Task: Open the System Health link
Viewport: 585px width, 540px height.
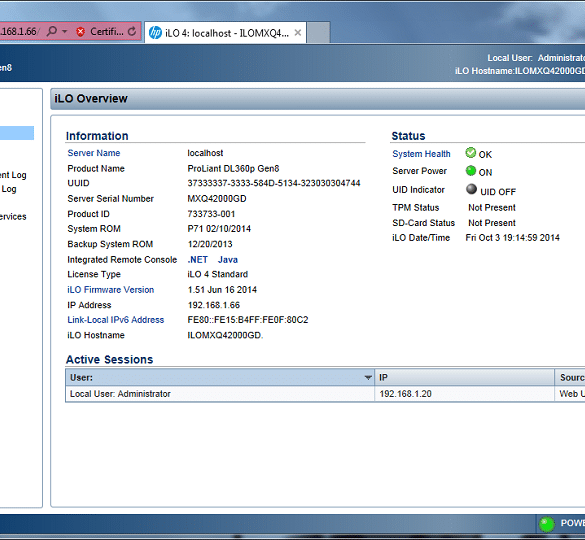Action: coord(421,154)
